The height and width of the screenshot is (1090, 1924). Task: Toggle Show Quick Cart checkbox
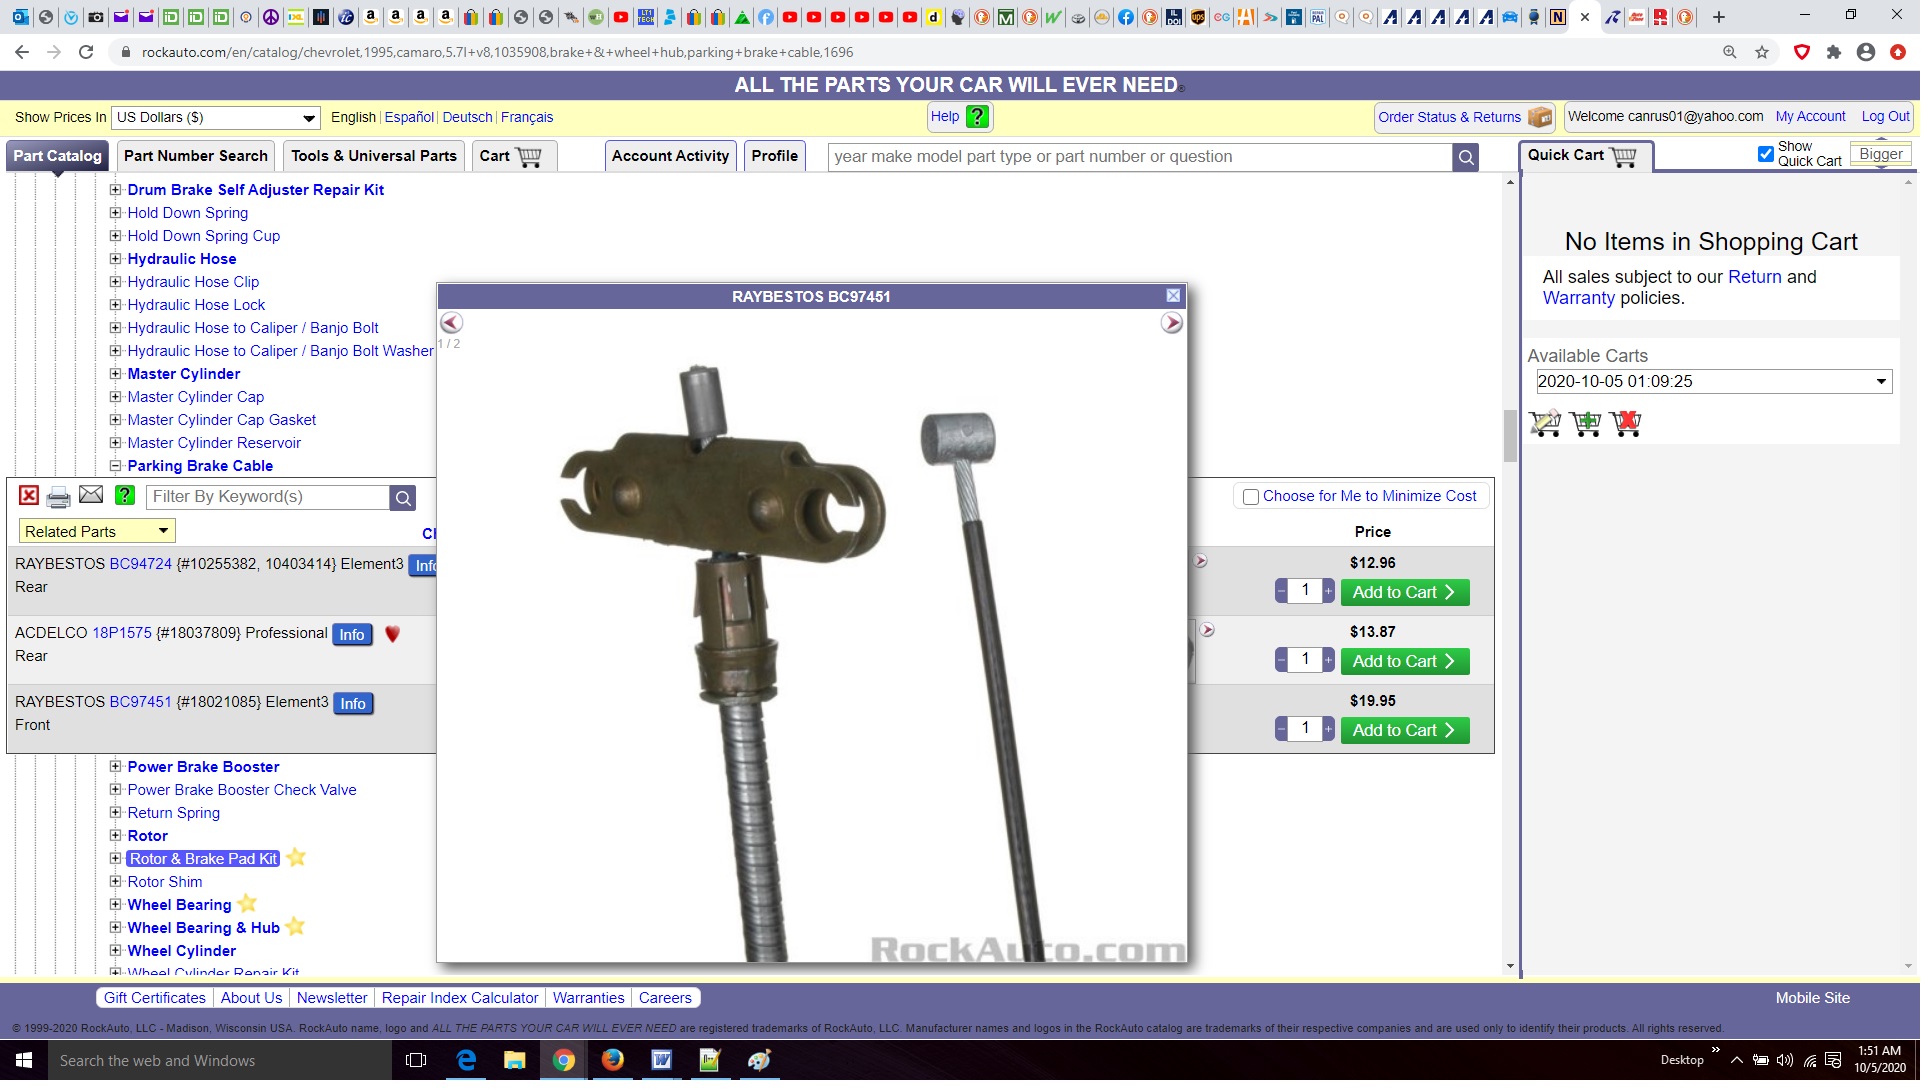[x=1768, y=154]
